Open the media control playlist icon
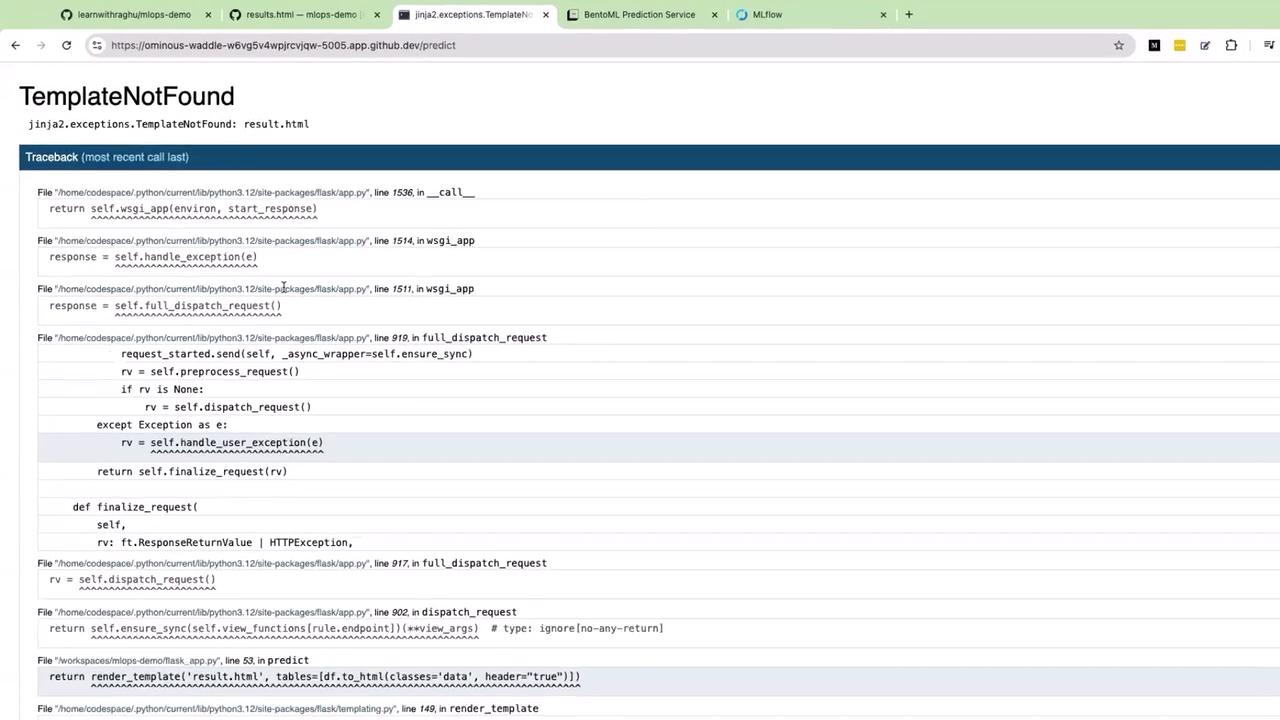 (x=1269, y=45)
